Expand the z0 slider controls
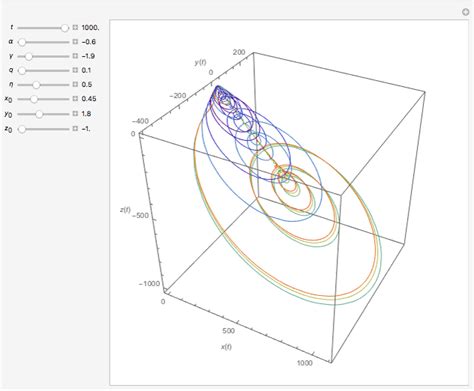 [75, 129]
